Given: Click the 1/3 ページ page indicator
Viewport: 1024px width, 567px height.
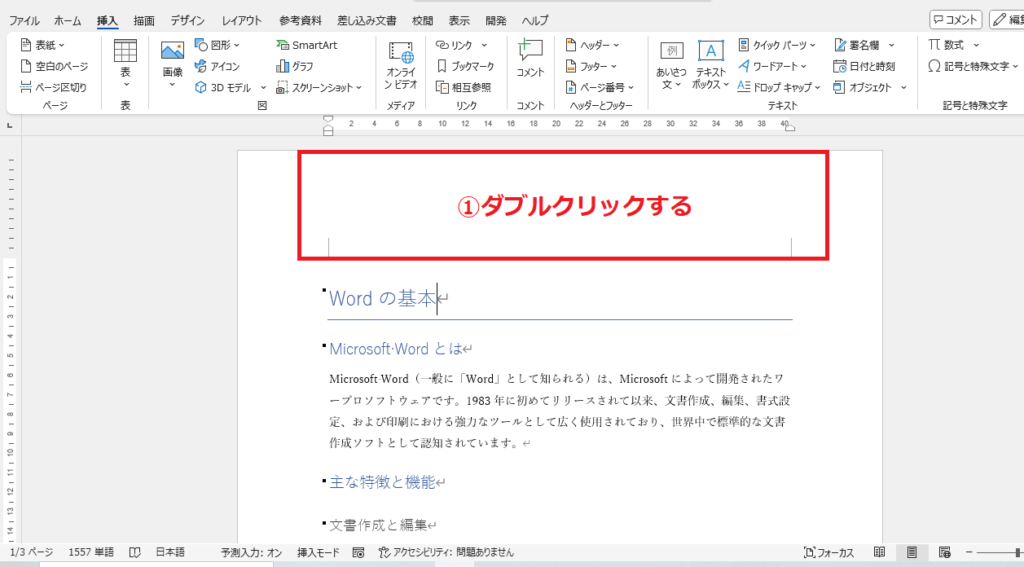Looking at the screenshot, I should tap(31, 553).
